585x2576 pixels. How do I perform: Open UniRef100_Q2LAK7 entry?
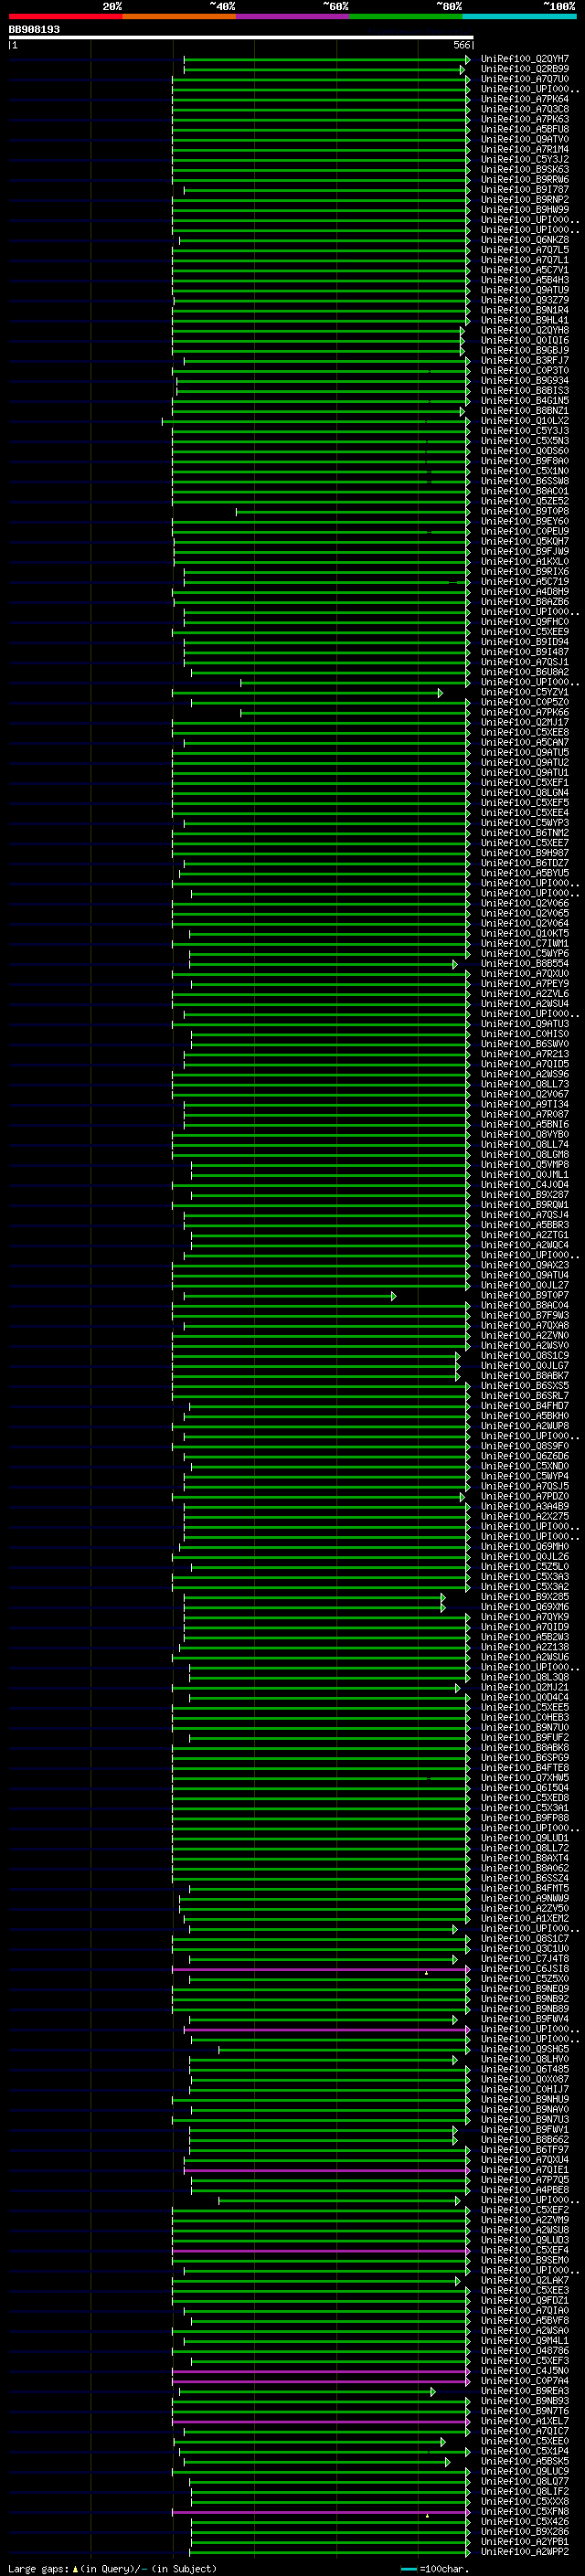point(525,2280)
